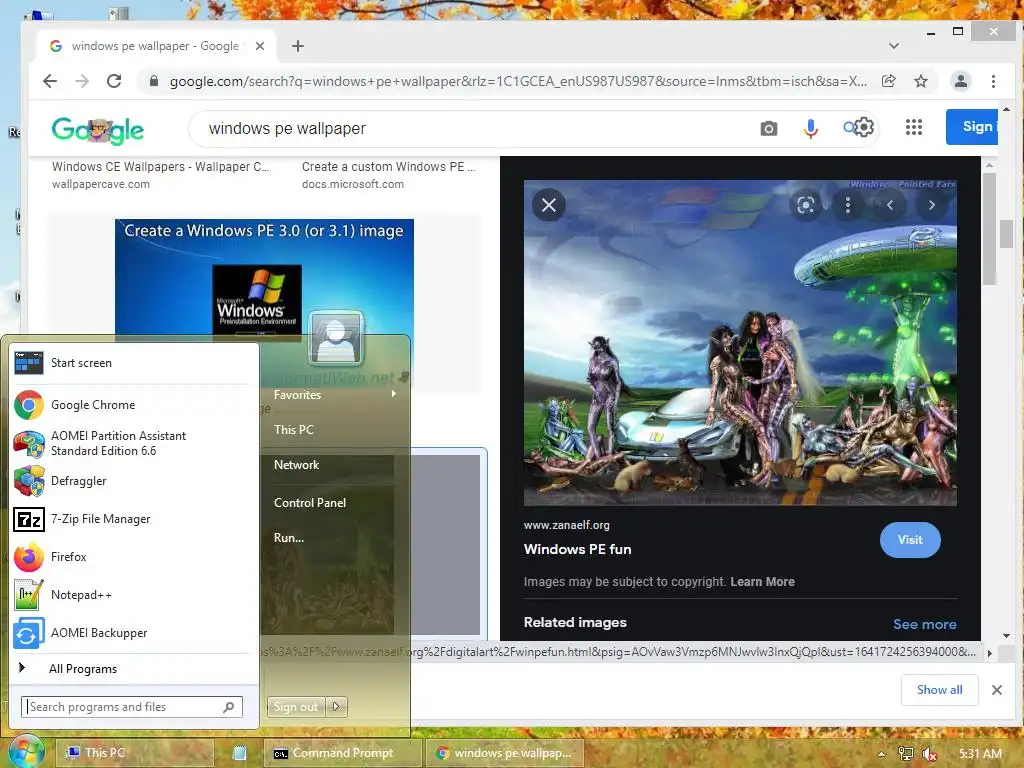Open the www.zanaelf.org source link
This screenshot has height=768, width=1024.
(x=566, y=525)
